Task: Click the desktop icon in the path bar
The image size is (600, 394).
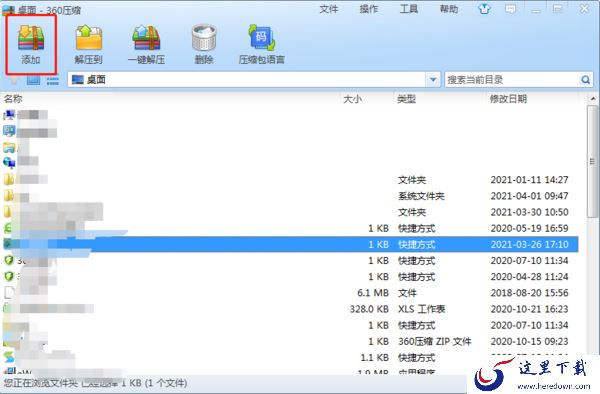Action: 78,80
